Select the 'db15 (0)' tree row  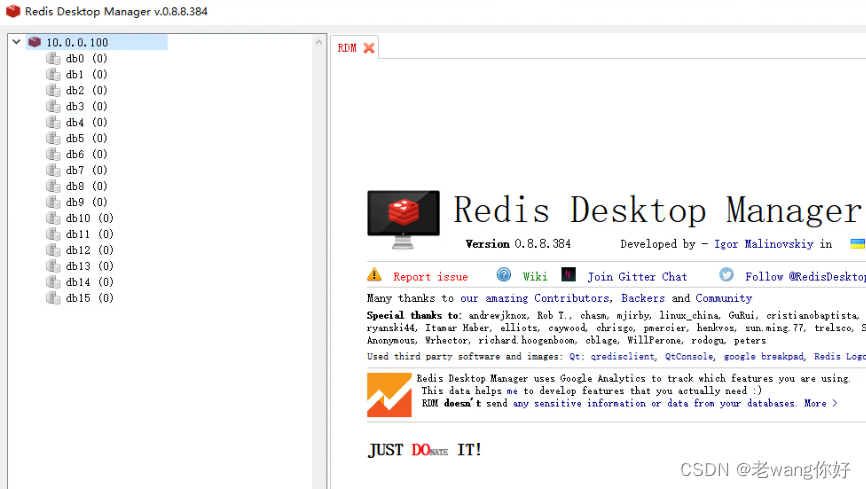(89, 299)
